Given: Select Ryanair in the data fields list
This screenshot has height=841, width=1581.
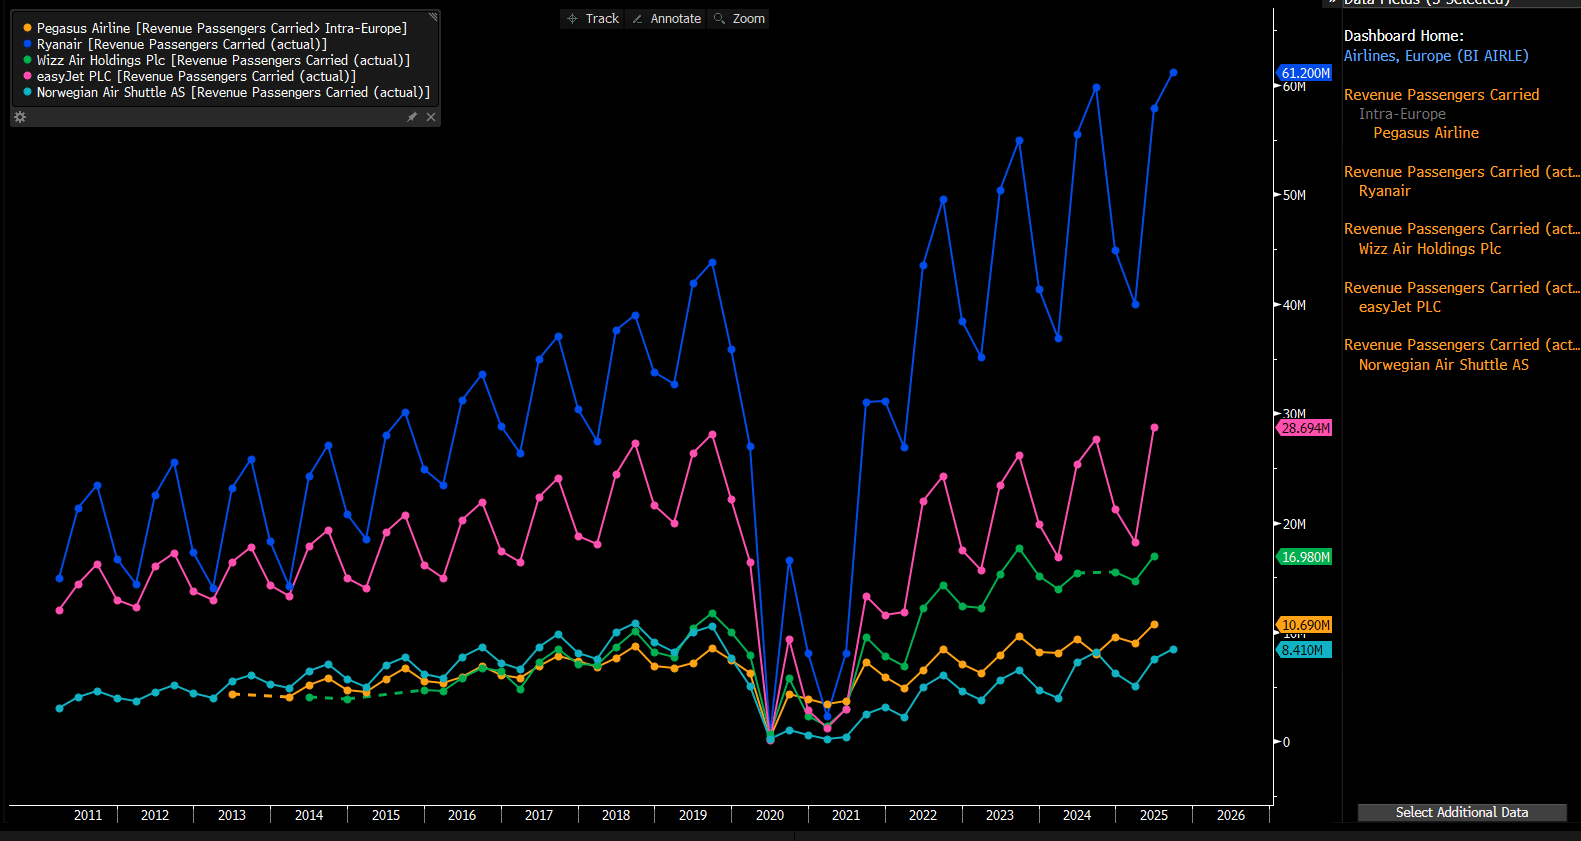Looking at the screenshot, I should tap(1384, 191).
